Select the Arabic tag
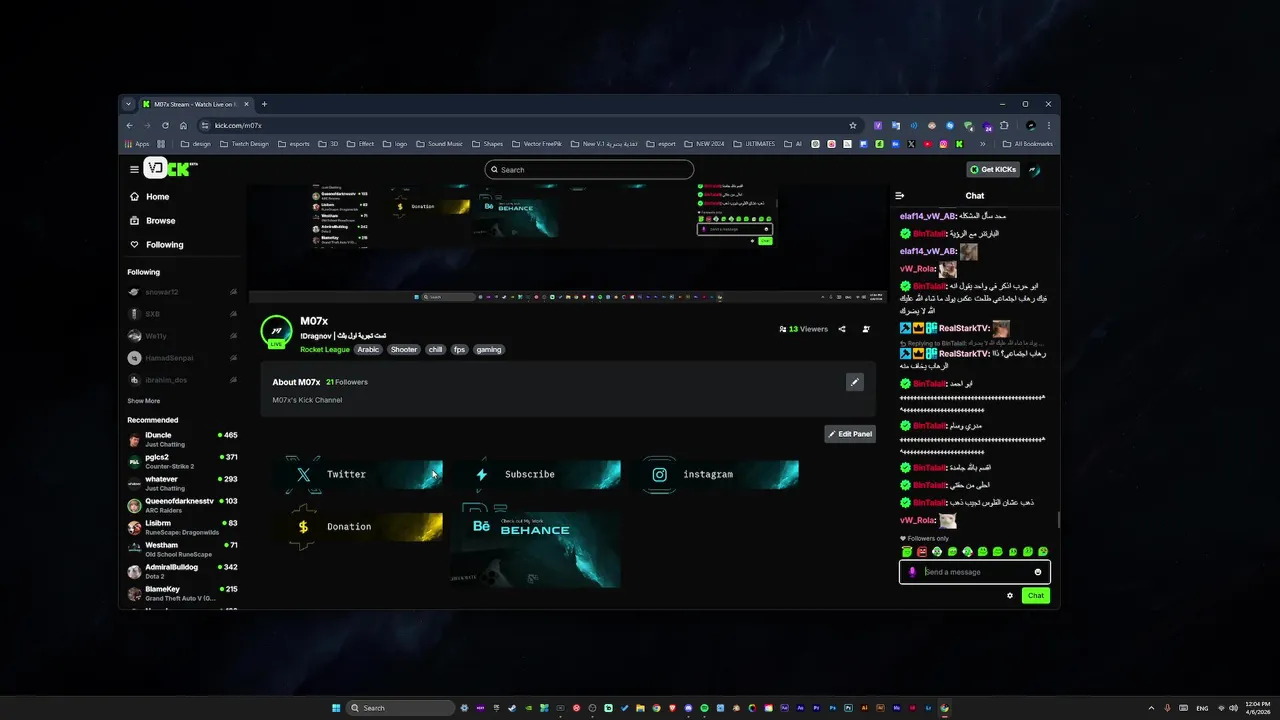 pos(369,350)
